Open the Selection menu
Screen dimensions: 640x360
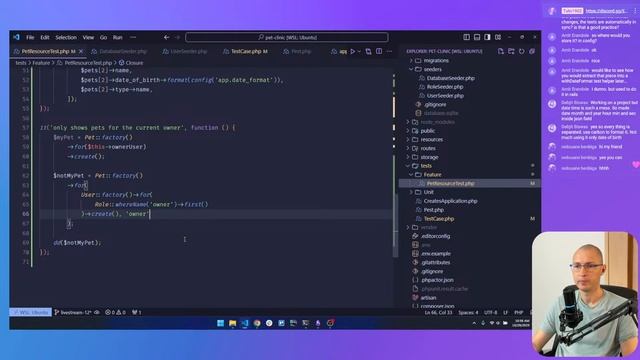coord(66,37)
